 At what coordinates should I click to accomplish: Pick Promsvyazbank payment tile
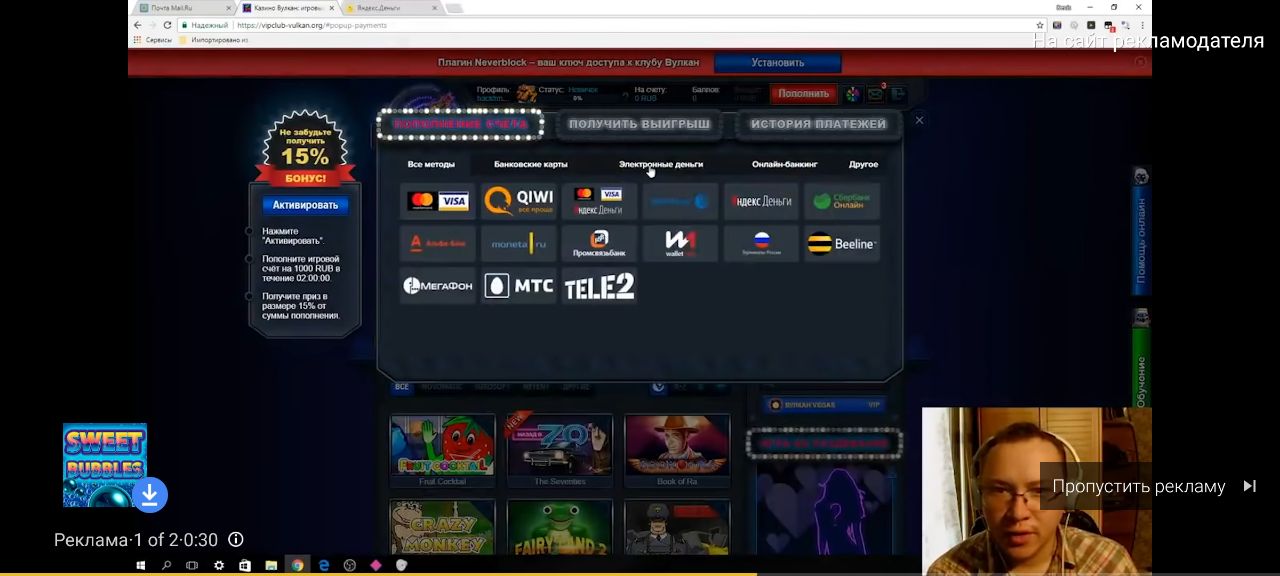[x=599, y=243]
